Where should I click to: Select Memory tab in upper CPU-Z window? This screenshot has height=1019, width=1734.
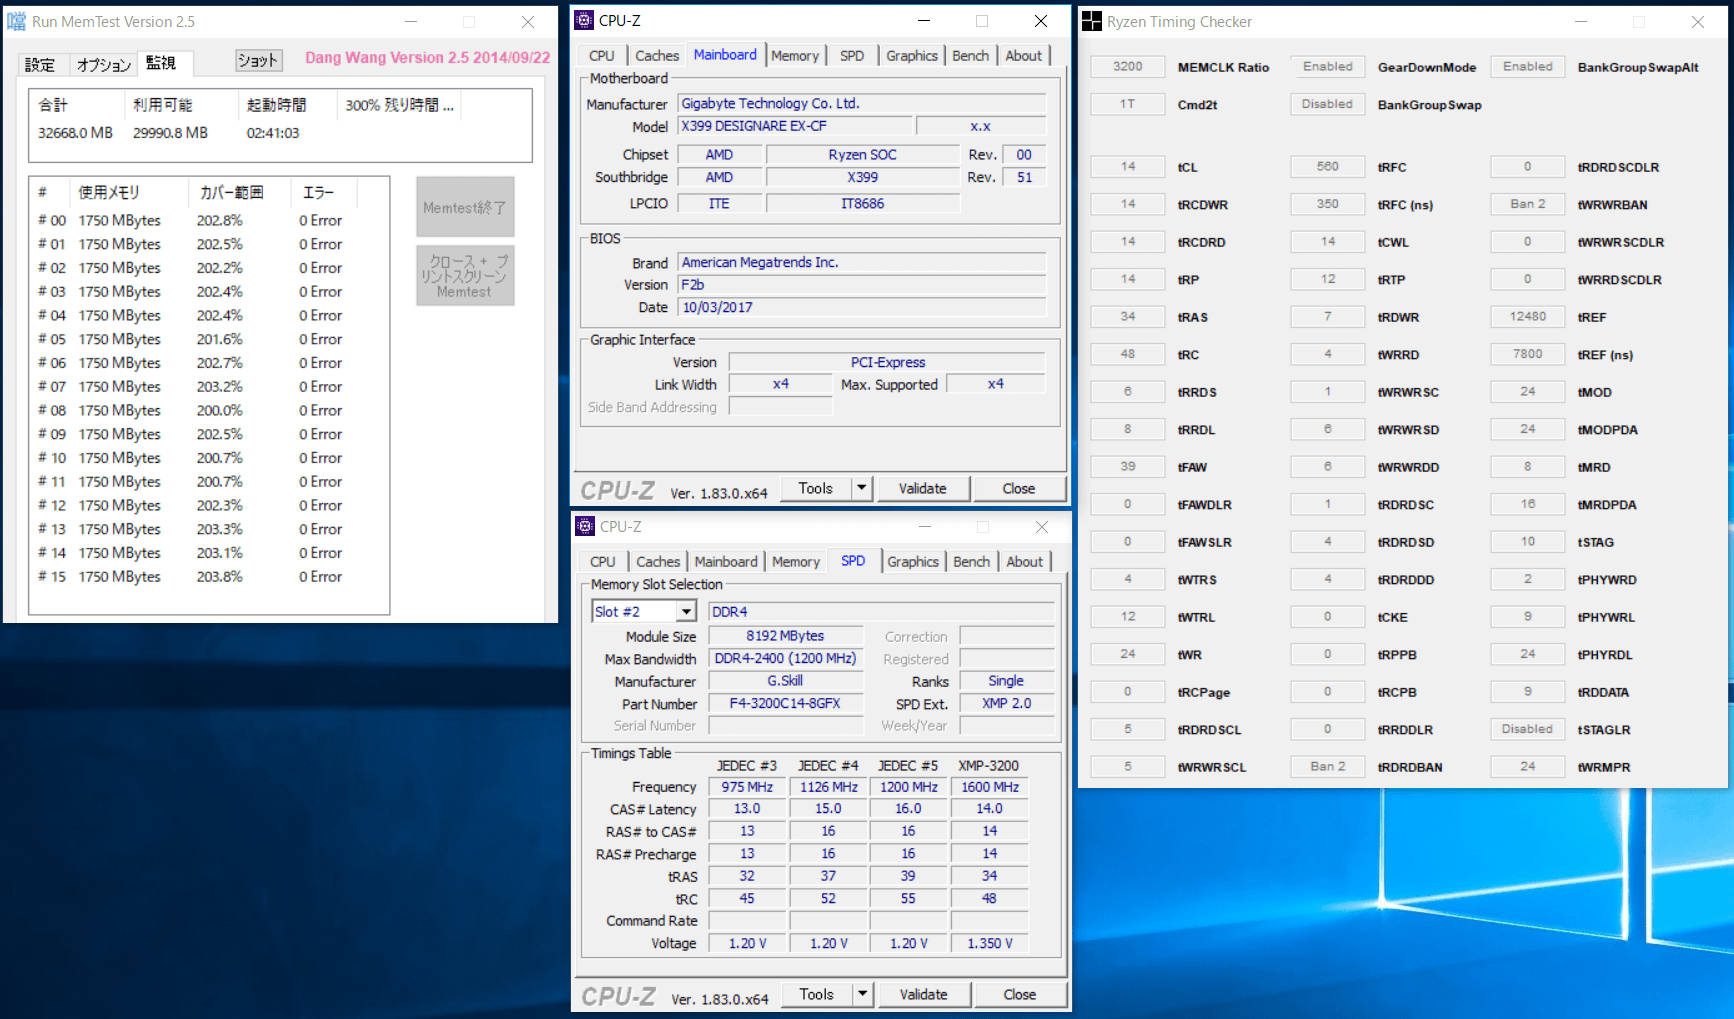pyautogui.click(x=795, y=56)
